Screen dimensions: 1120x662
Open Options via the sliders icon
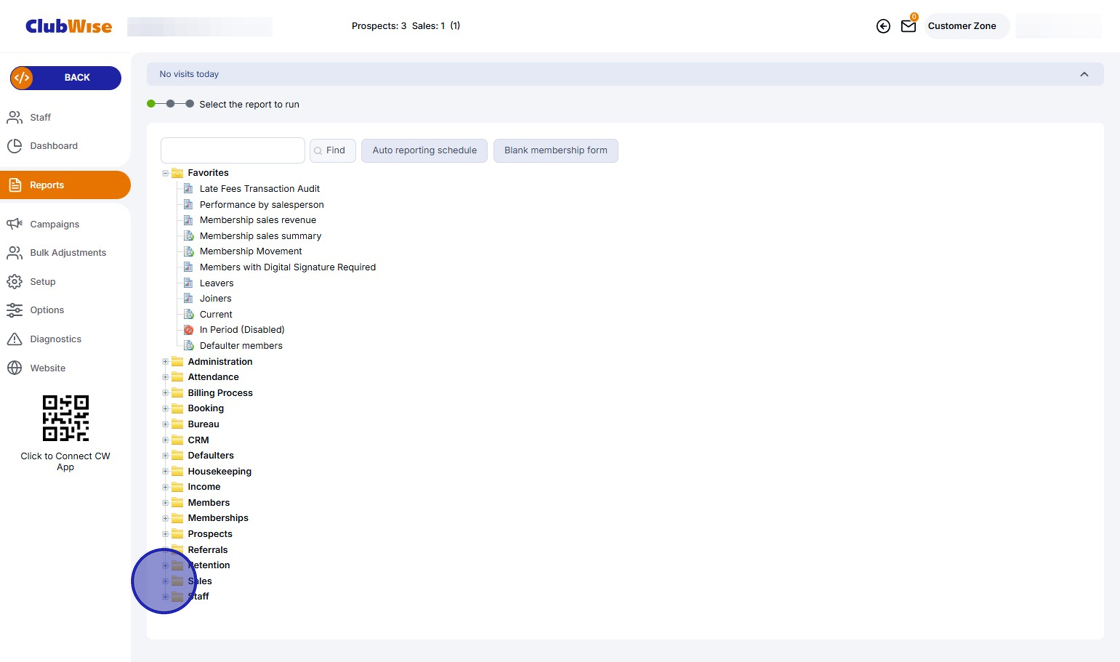point(14,310)
